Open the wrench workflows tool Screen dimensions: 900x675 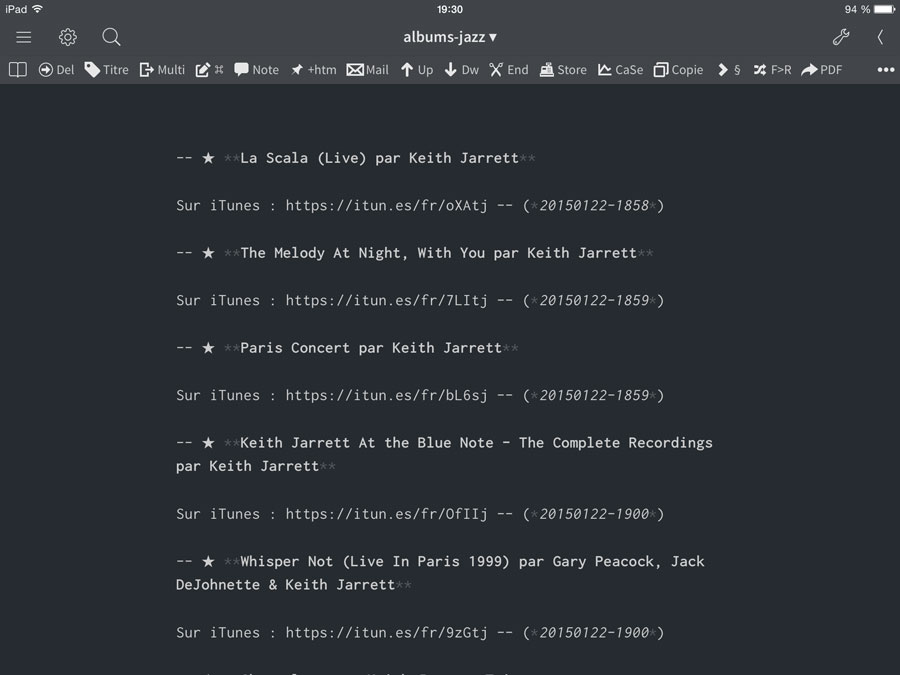pyautogui.click(x=841, y=37)
